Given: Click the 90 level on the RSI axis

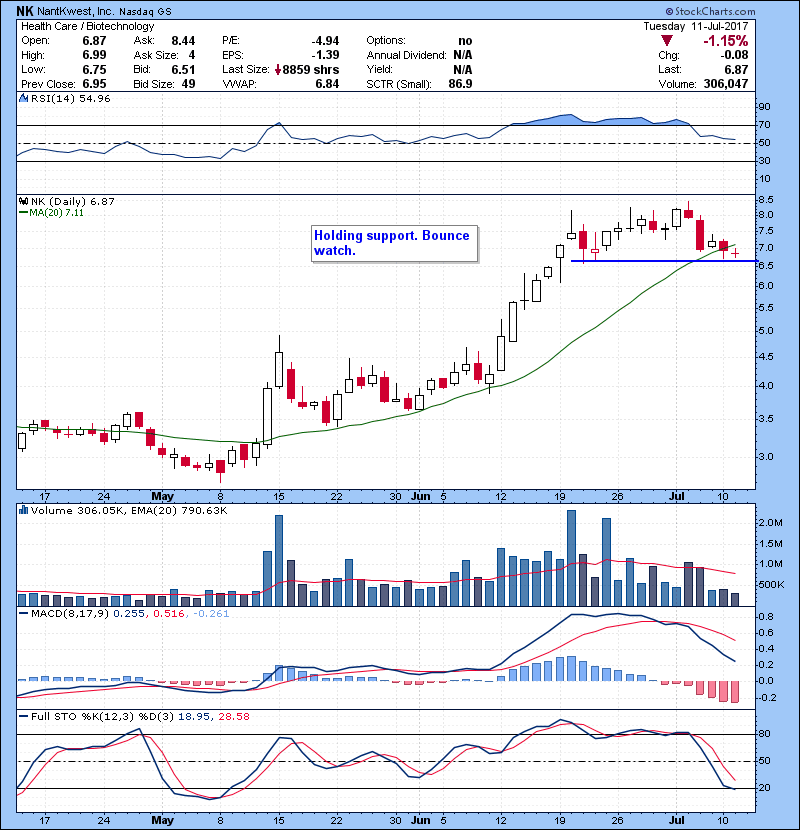Looking at the screenshot, I should click(x=765, y=107).
